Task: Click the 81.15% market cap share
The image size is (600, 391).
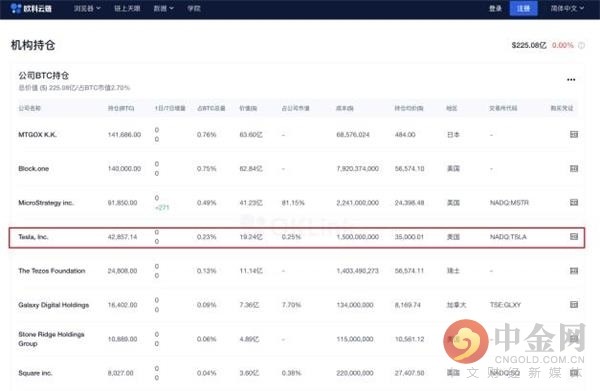Action: (293, 203)
